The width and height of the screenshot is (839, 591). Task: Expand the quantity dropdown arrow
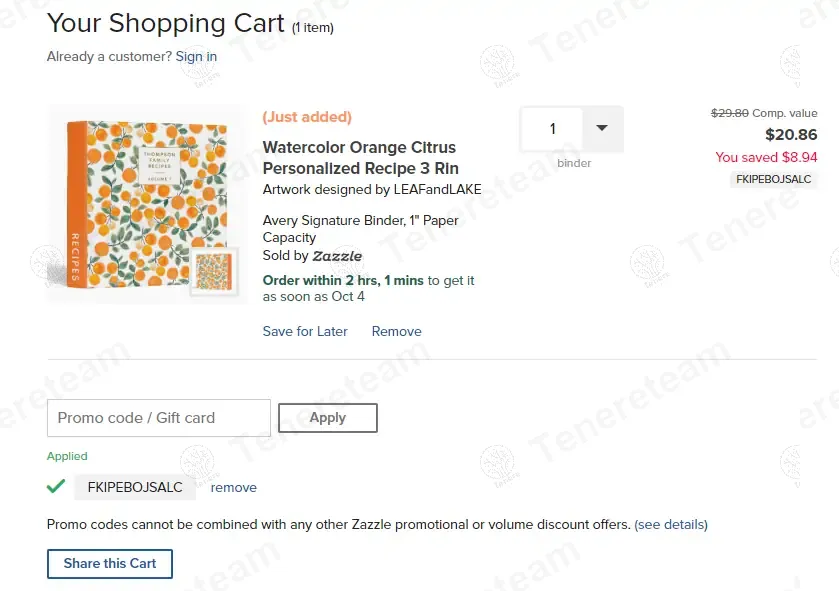pos(602,128)
